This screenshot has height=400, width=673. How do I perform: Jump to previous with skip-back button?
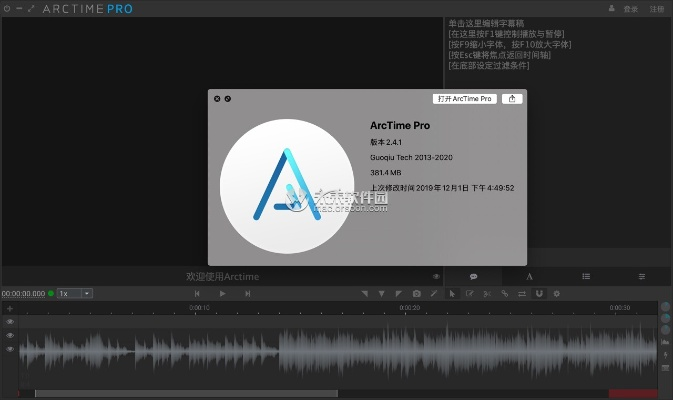point(197,294)
